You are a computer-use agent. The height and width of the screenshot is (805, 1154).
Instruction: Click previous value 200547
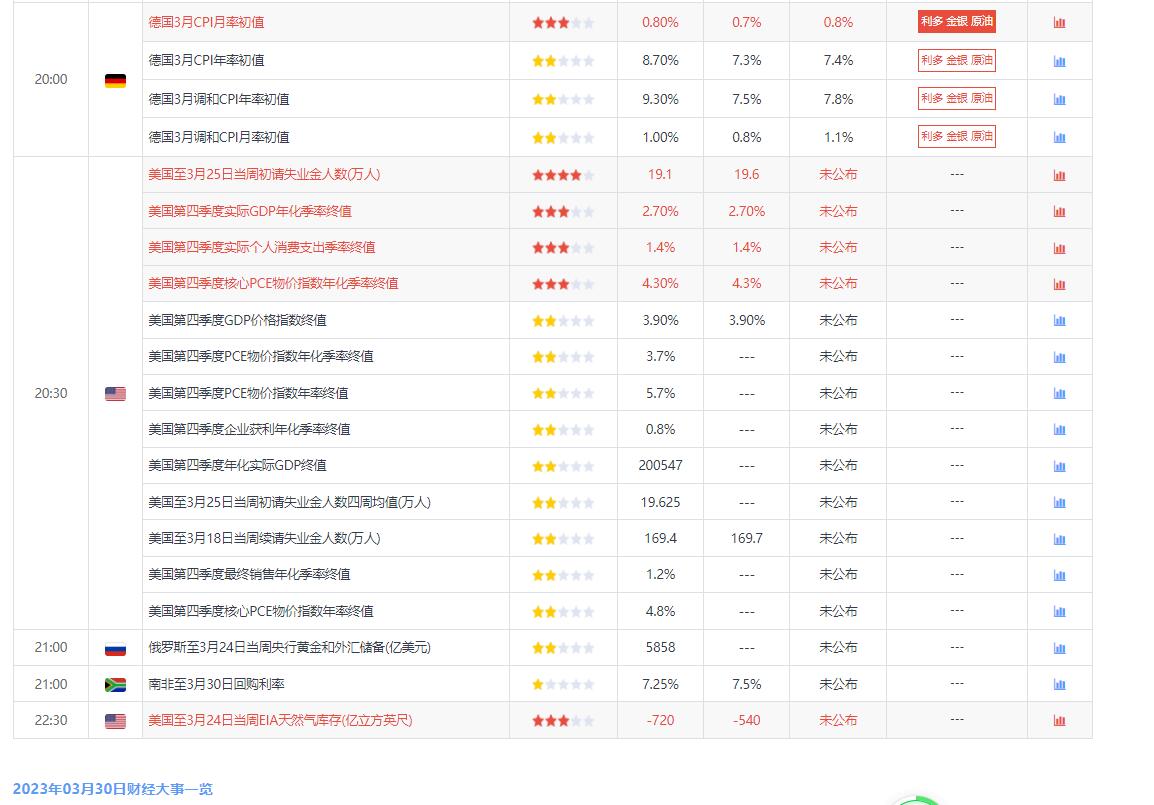coord(660,466)
